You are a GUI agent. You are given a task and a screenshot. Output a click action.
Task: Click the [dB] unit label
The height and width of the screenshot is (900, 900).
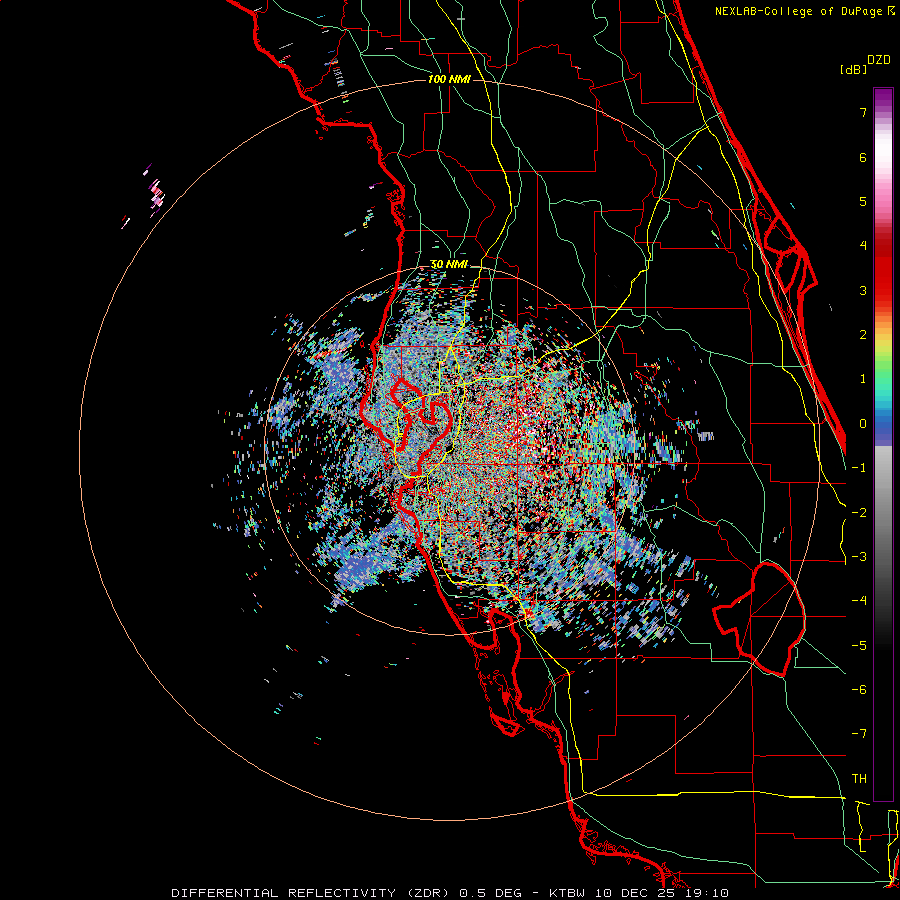coord(853,69)
